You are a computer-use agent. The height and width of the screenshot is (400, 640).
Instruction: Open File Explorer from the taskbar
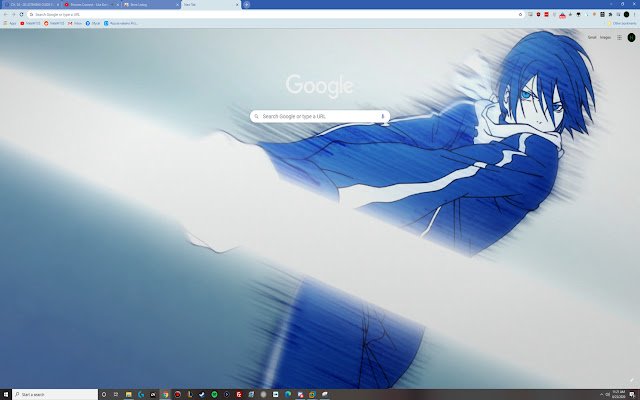(x=129, y=394)
